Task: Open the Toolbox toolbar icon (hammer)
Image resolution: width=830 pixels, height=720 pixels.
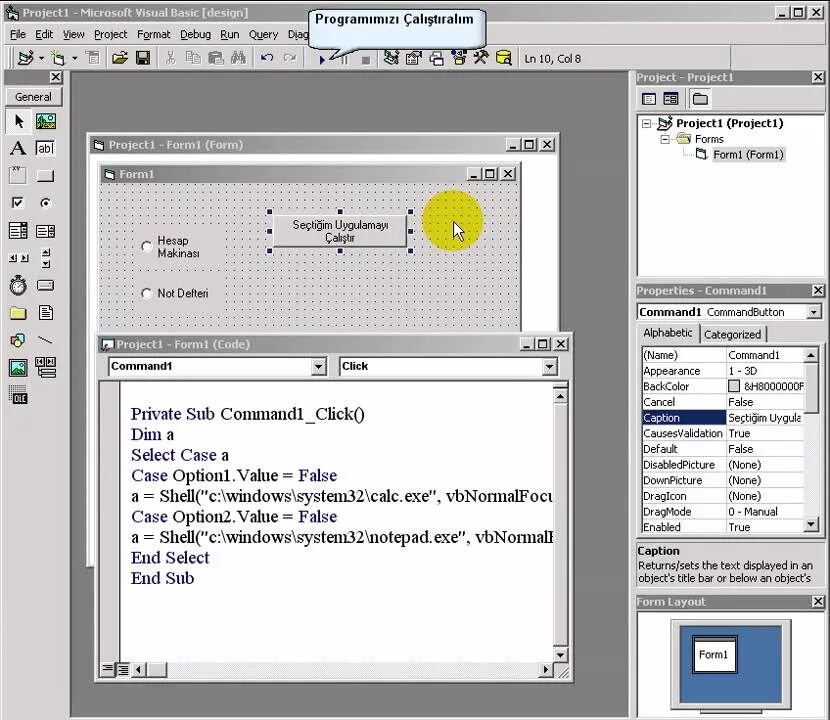Action: pos(481,58)
